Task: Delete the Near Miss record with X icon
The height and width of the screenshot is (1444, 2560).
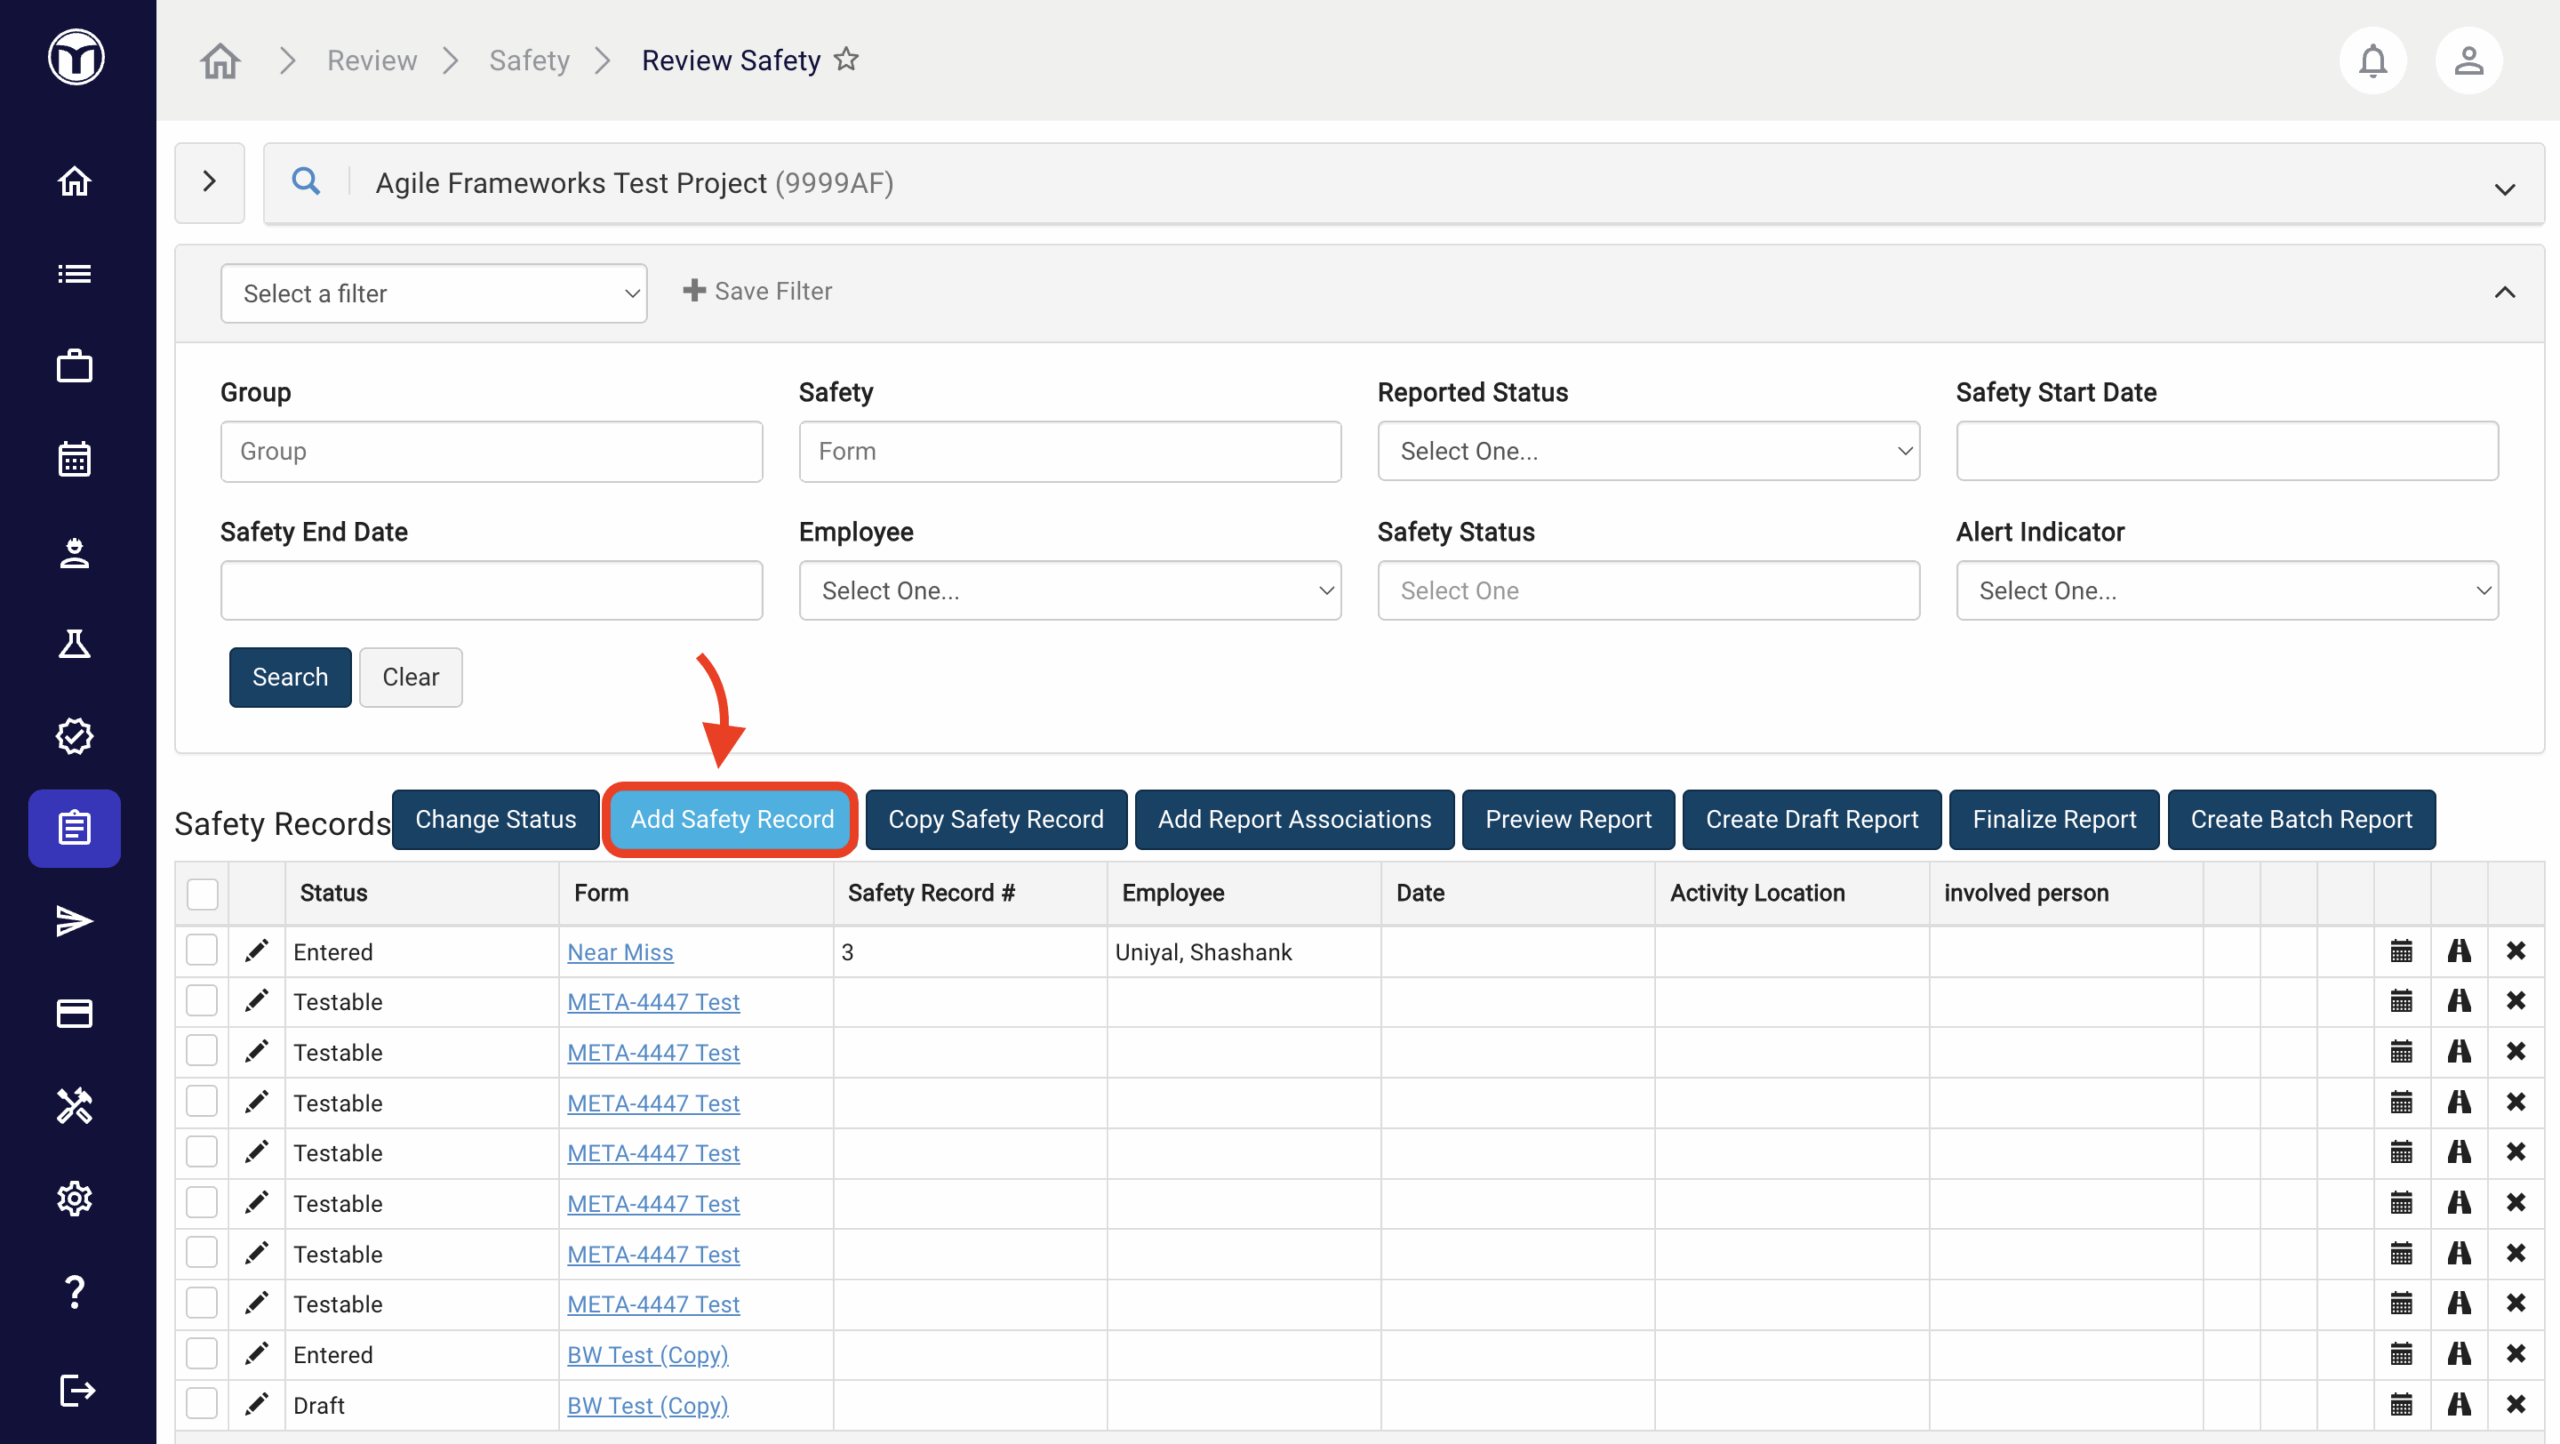Action: pyautogui.click(x=2516, y=951)
